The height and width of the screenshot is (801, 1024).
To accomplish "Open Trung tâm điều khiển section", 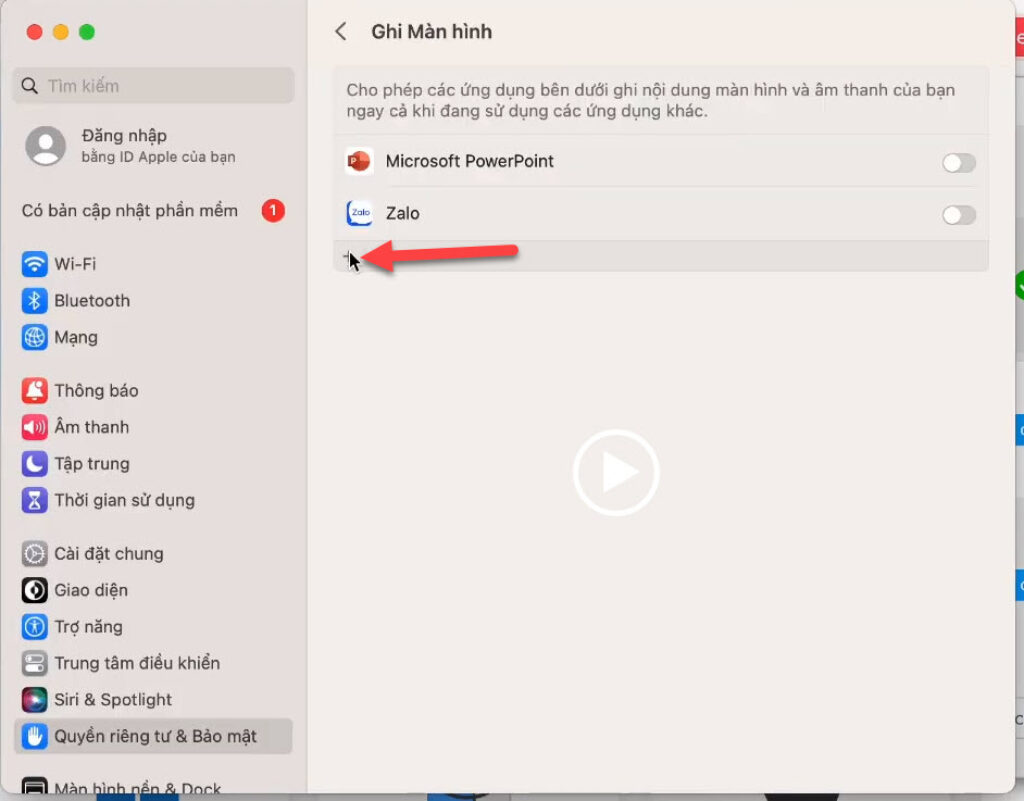I will pyautogui.click(x=136, y=663).
